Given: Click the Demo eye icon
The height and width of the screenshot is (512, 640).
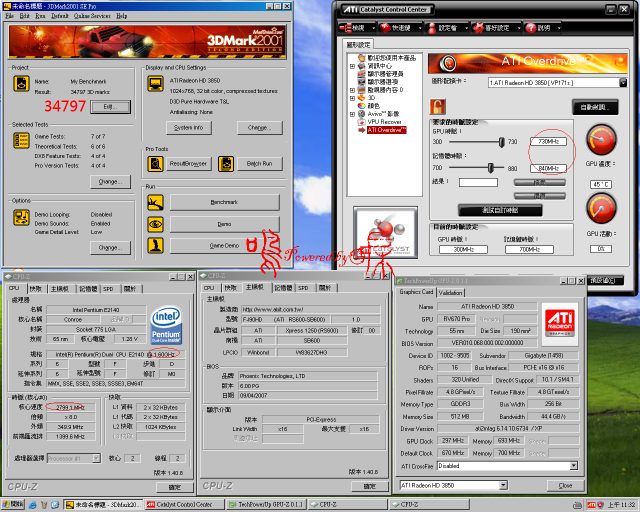Looking at the screenshot, I should (155, 224).
